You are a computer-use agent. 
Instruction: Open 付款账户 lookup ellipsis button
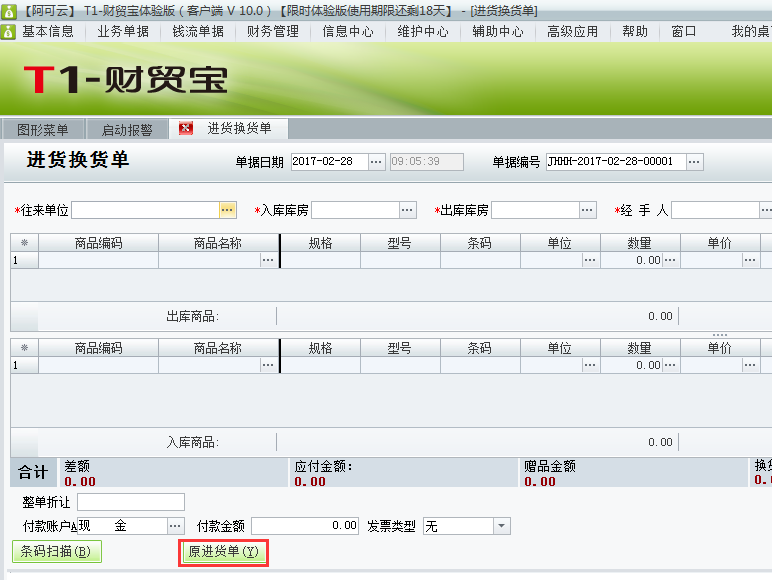pyautogui.click(x=175, y=526)
